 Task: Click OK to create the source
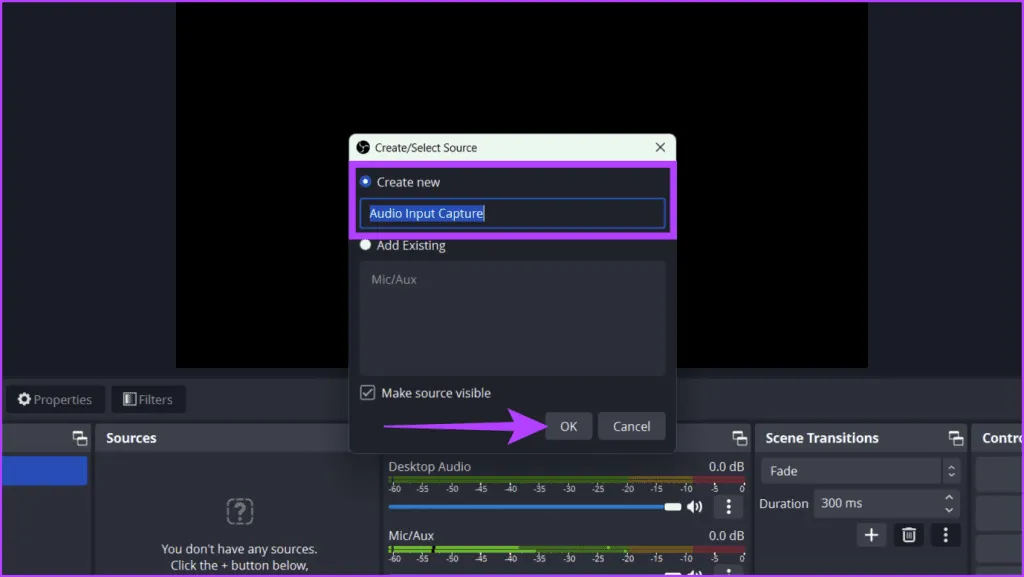click(x=568, y=426)
